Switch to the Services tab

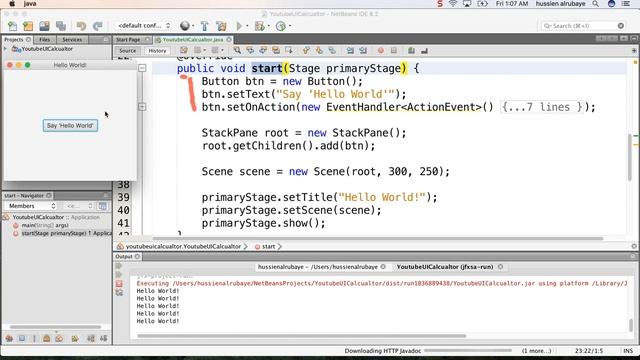72,40
